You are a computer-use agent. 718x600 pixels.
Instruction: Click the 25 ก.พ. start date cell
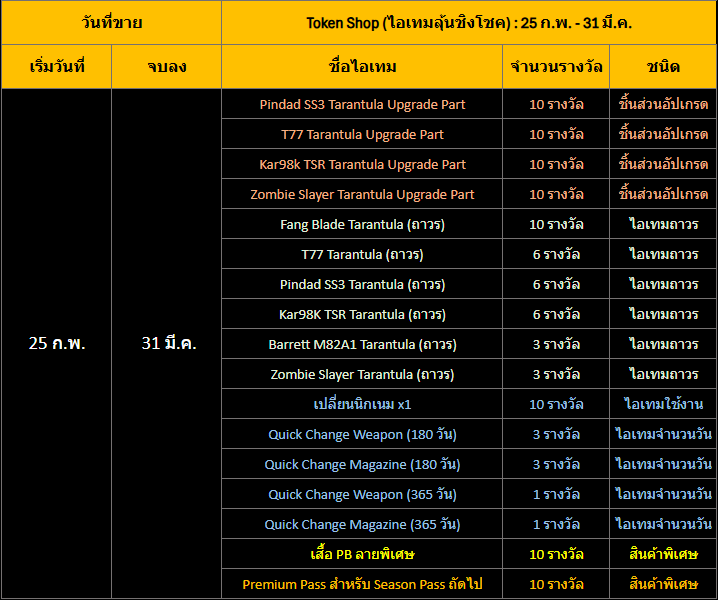pyautogui.click(x=57, y=343)
